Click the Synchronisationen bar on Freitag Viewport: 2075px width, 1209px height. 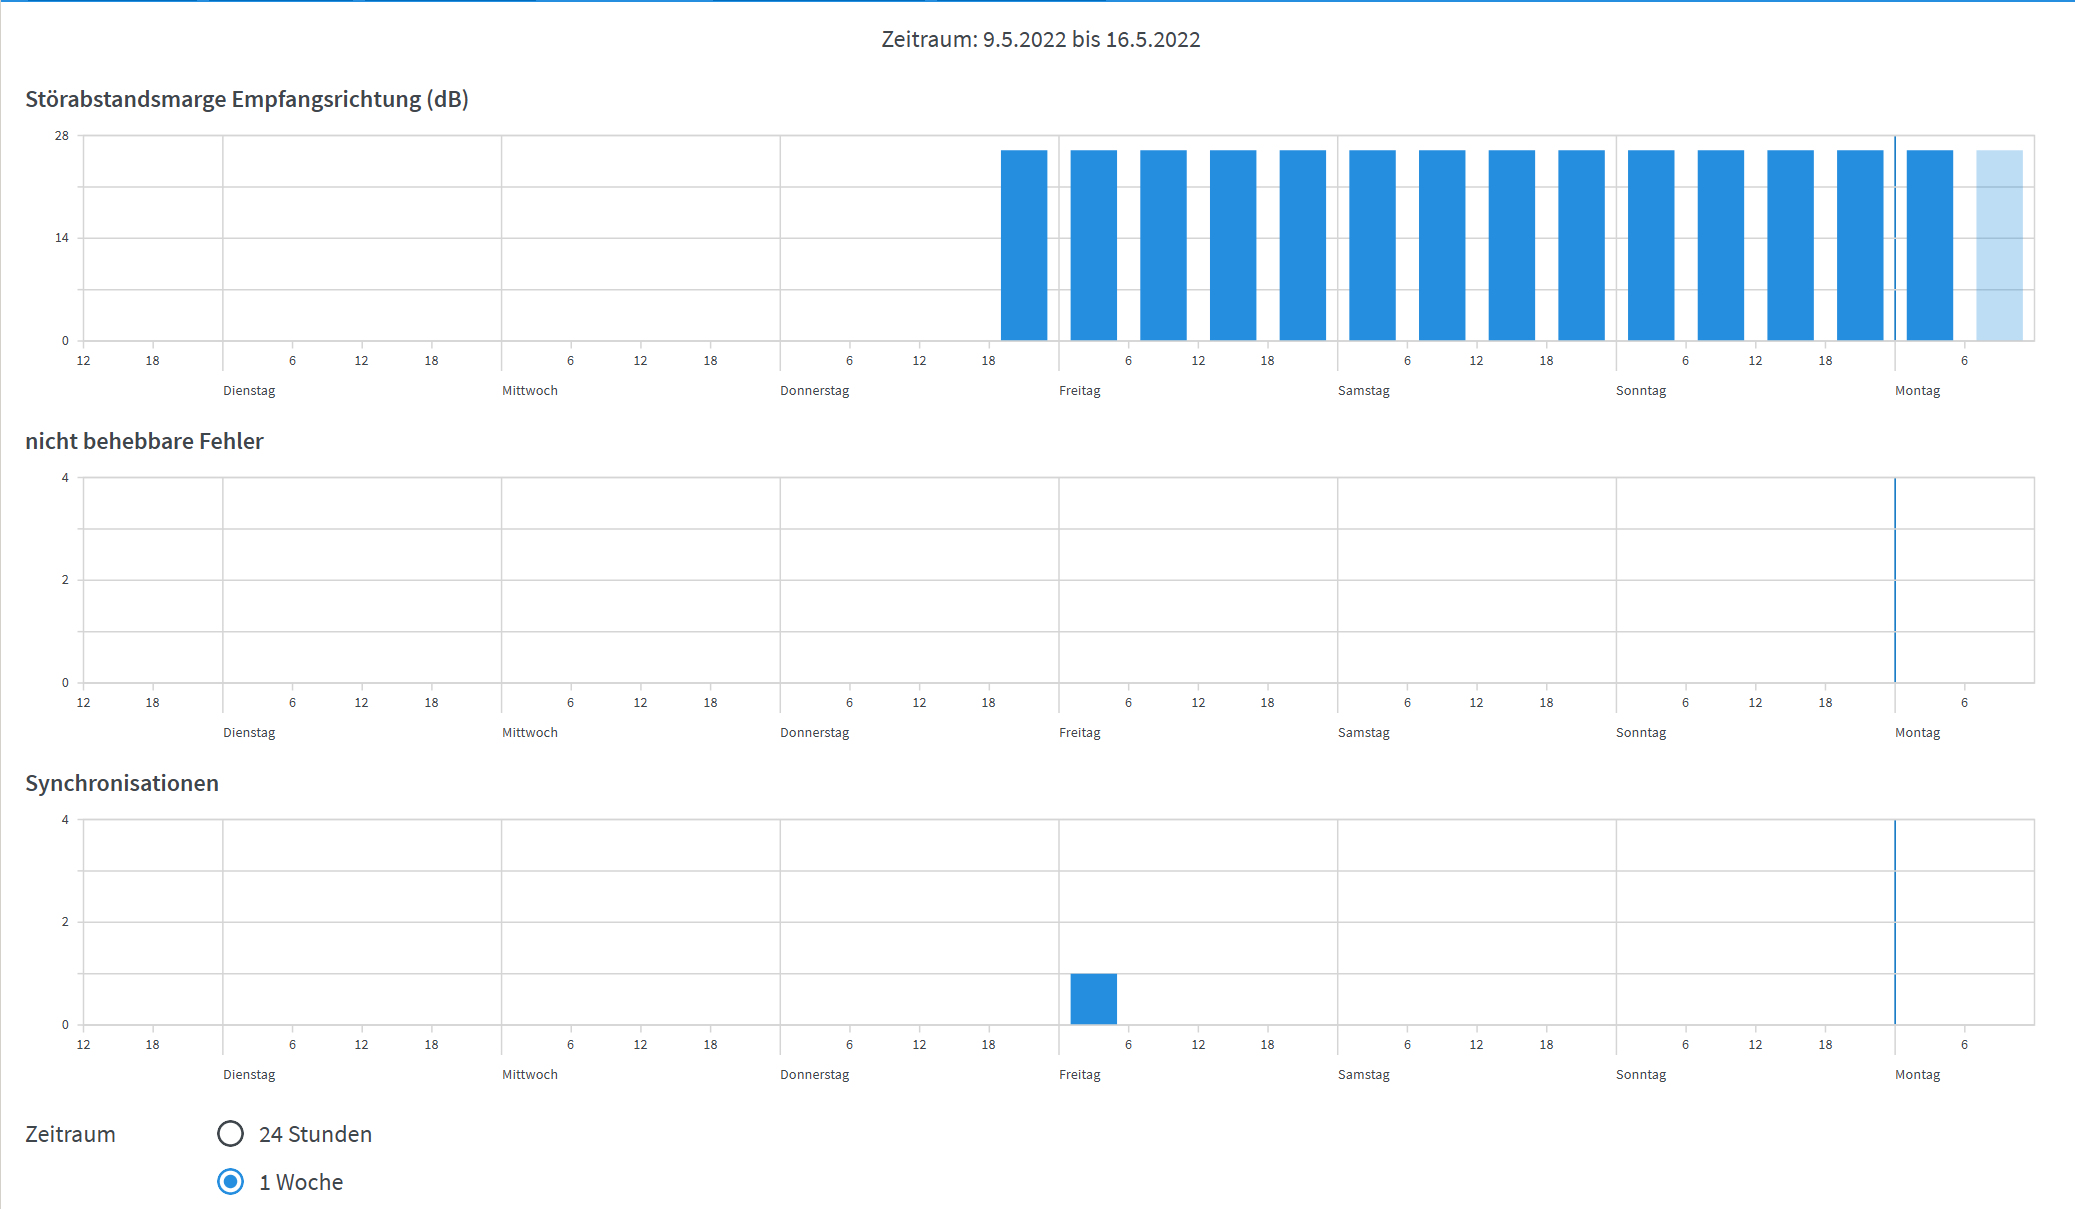tap(1093, 999)
